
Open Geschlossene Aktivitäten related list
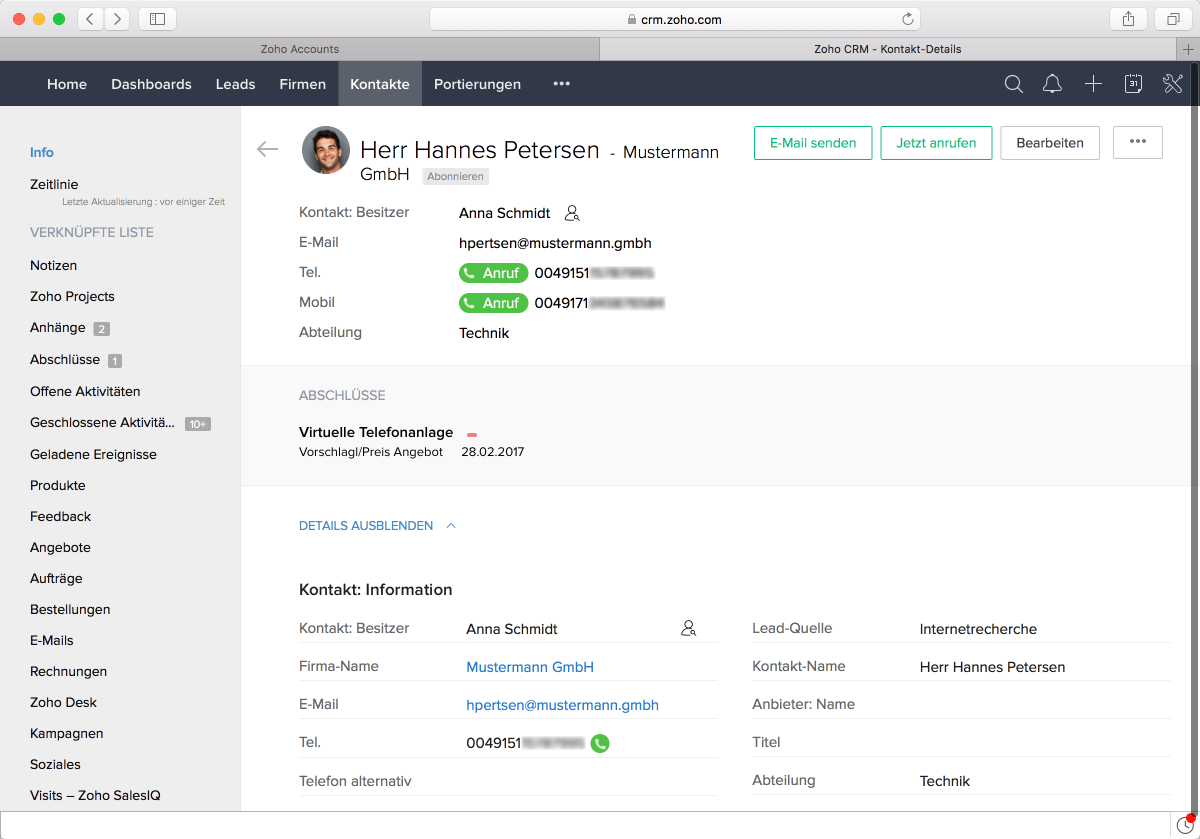[x=102, y=423]
